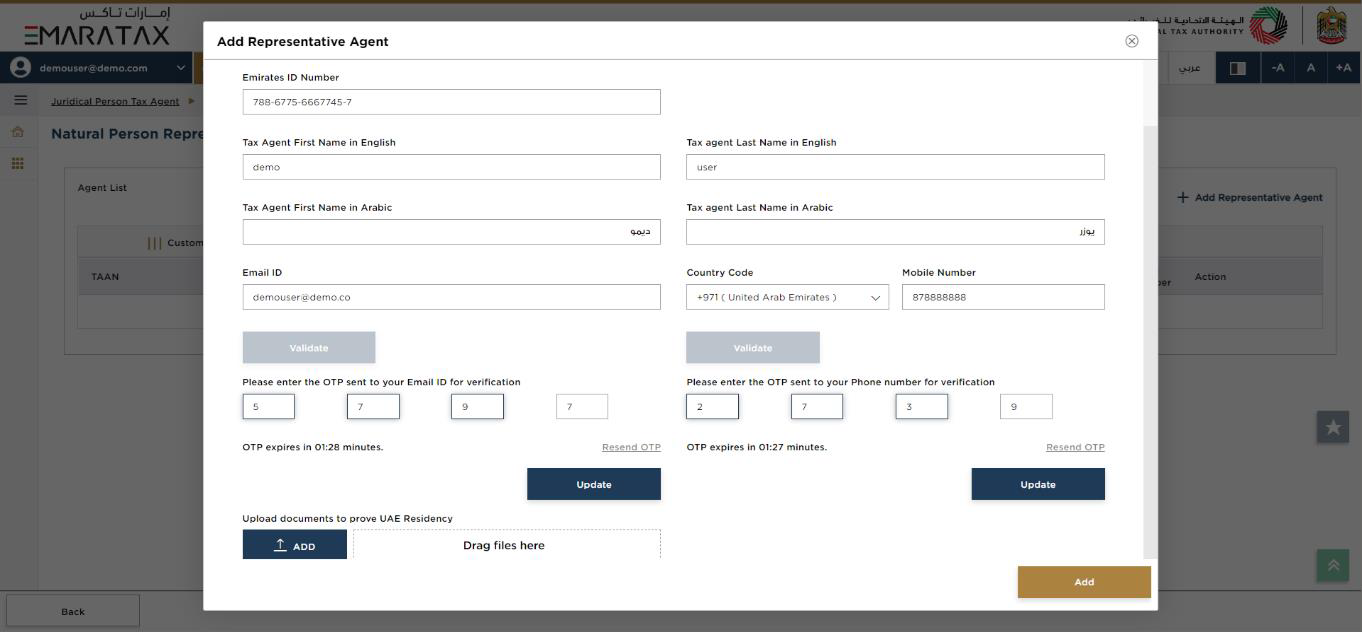Click the Validate button under Email ID
The image size is (1362, 632).
[x=309, y=348]
